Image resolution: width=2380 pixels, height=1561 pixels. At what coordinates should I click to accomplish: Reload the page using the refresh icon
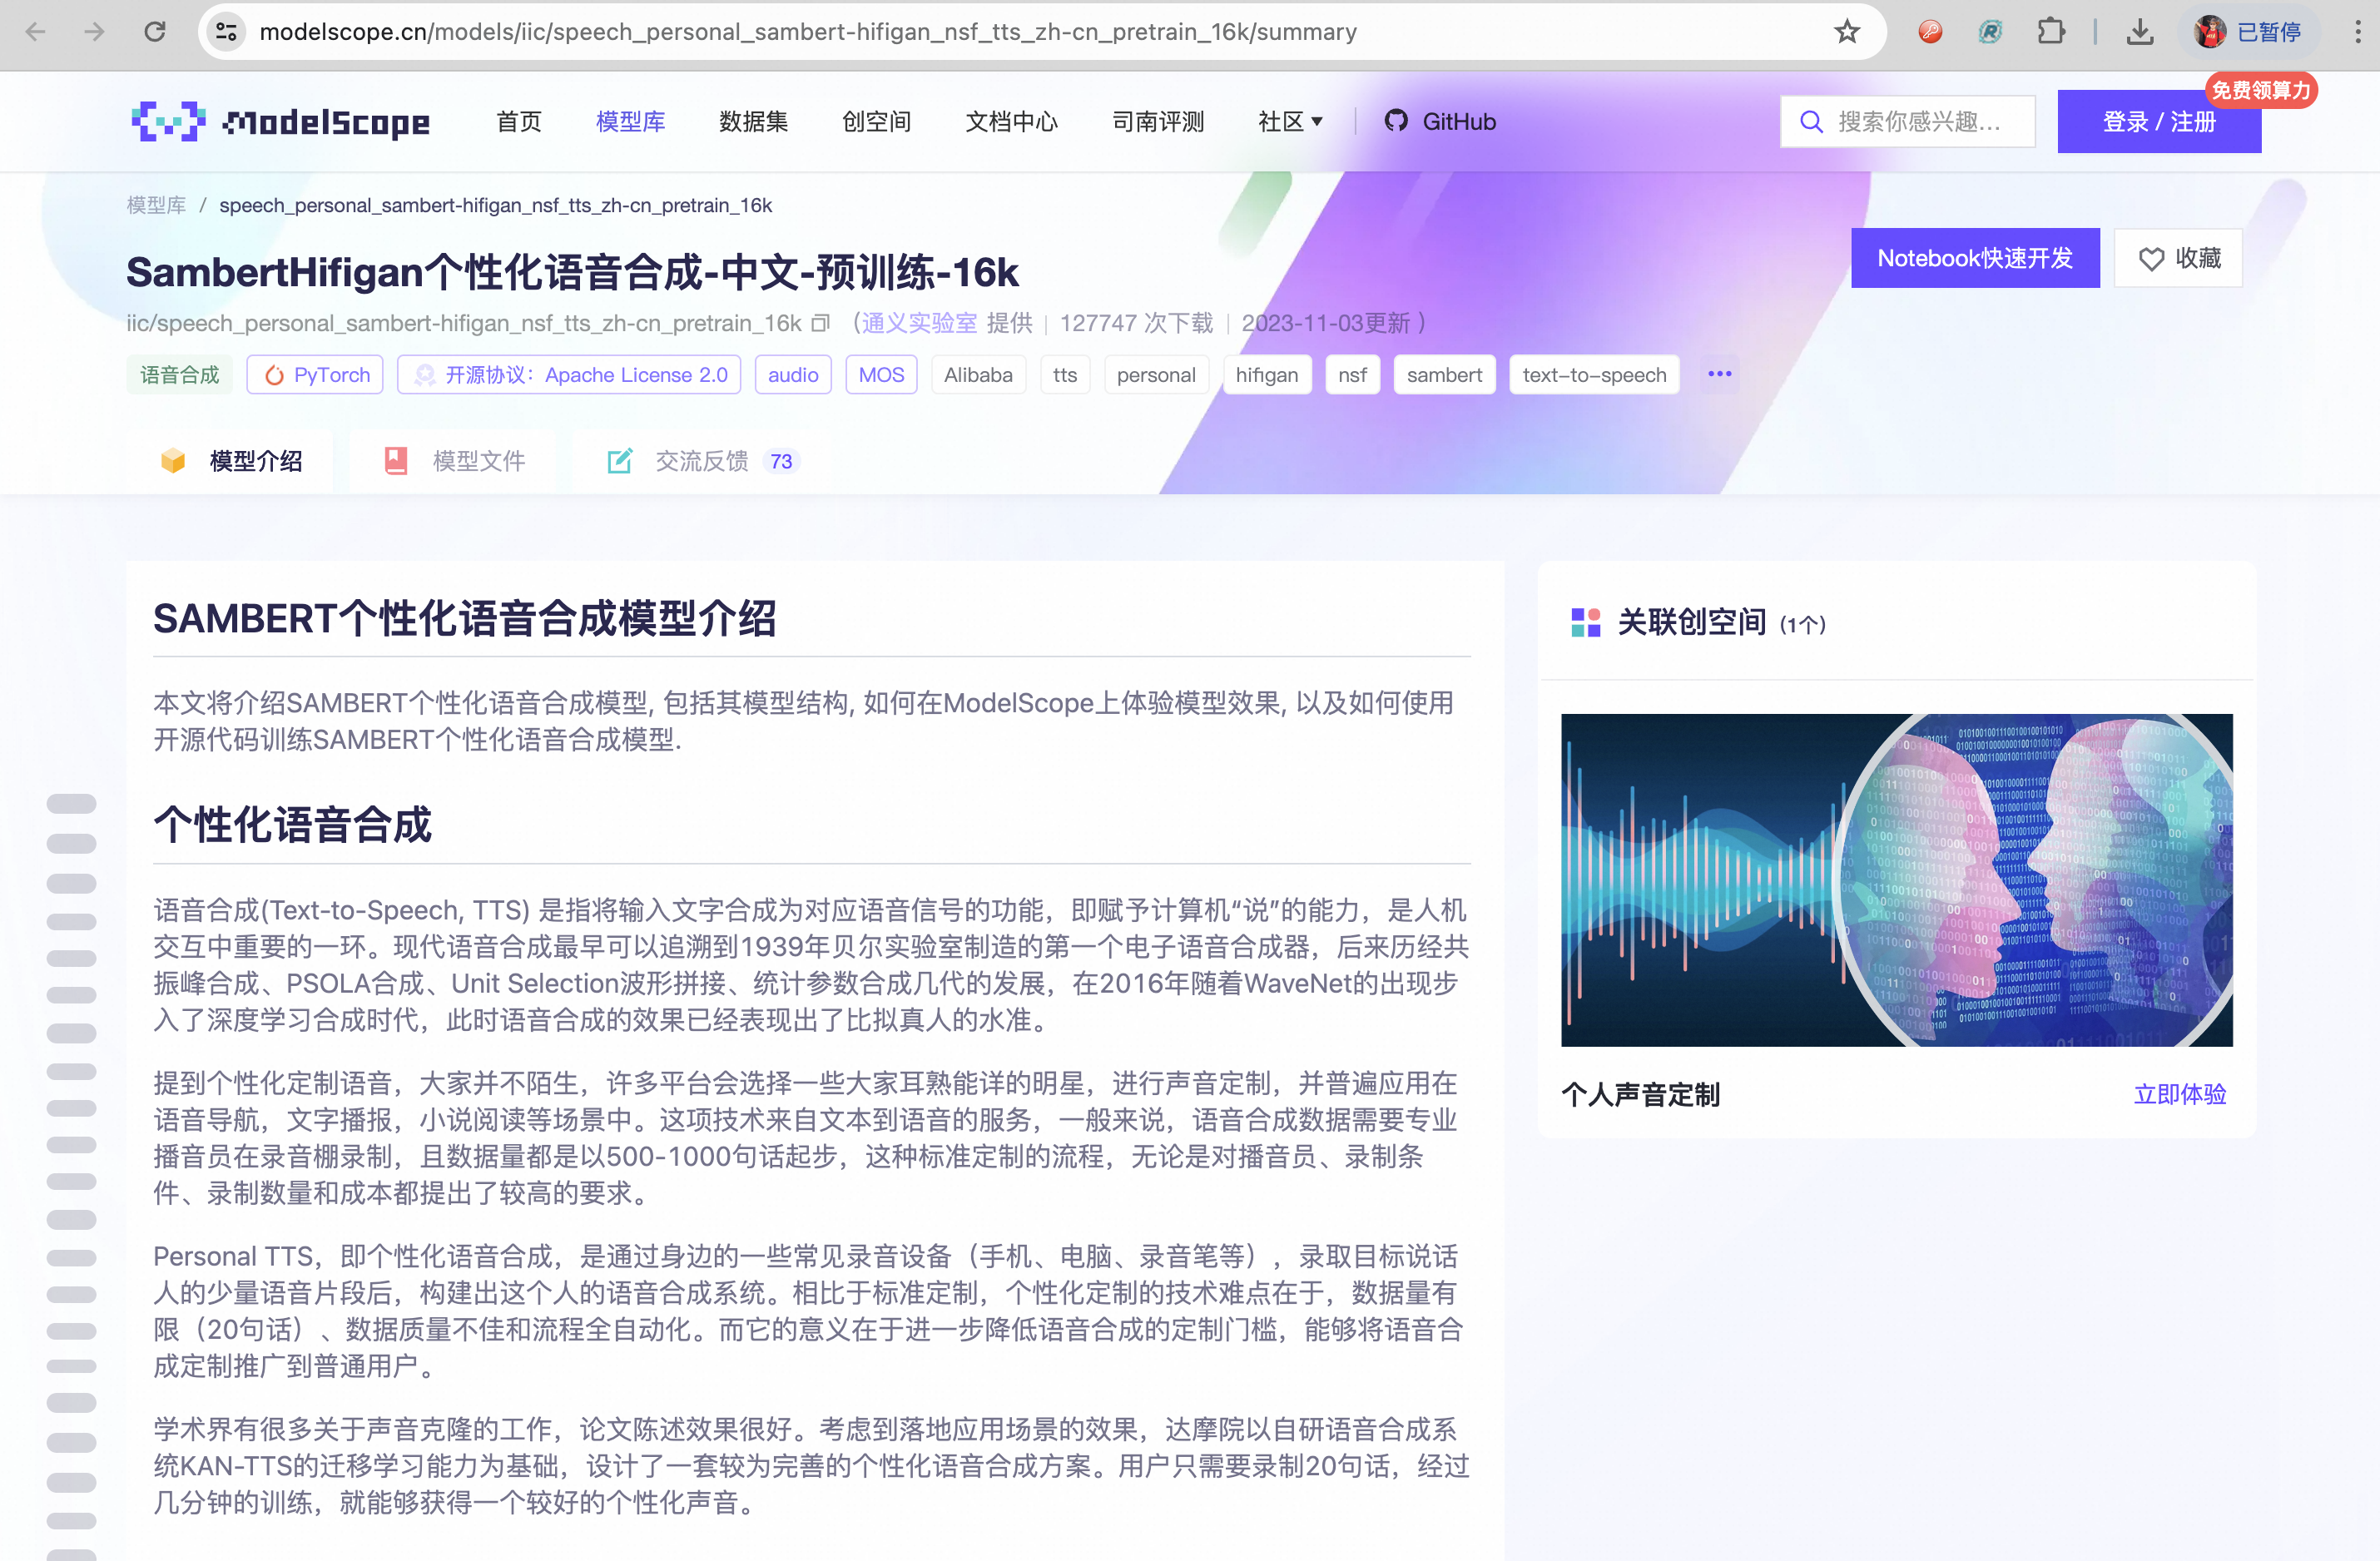tap(155, 32)
